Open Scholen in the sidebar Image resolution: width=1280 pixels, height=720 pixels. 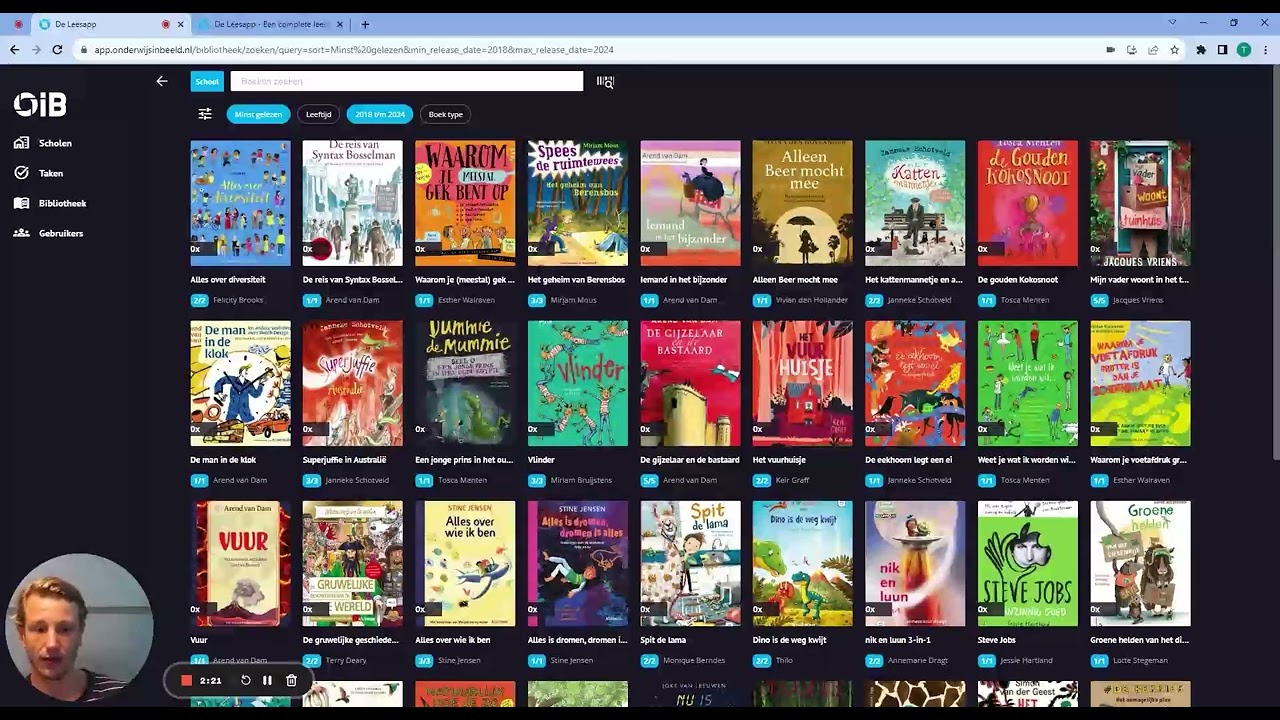tap(42, 143)
